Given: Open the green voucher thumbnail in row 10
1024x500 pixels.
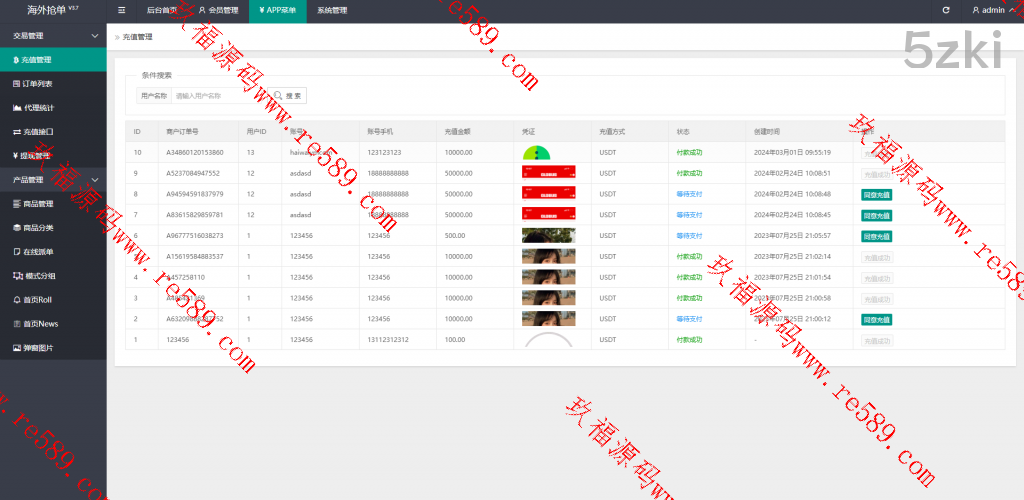Looking at the screenshot, I should [537, 153].
